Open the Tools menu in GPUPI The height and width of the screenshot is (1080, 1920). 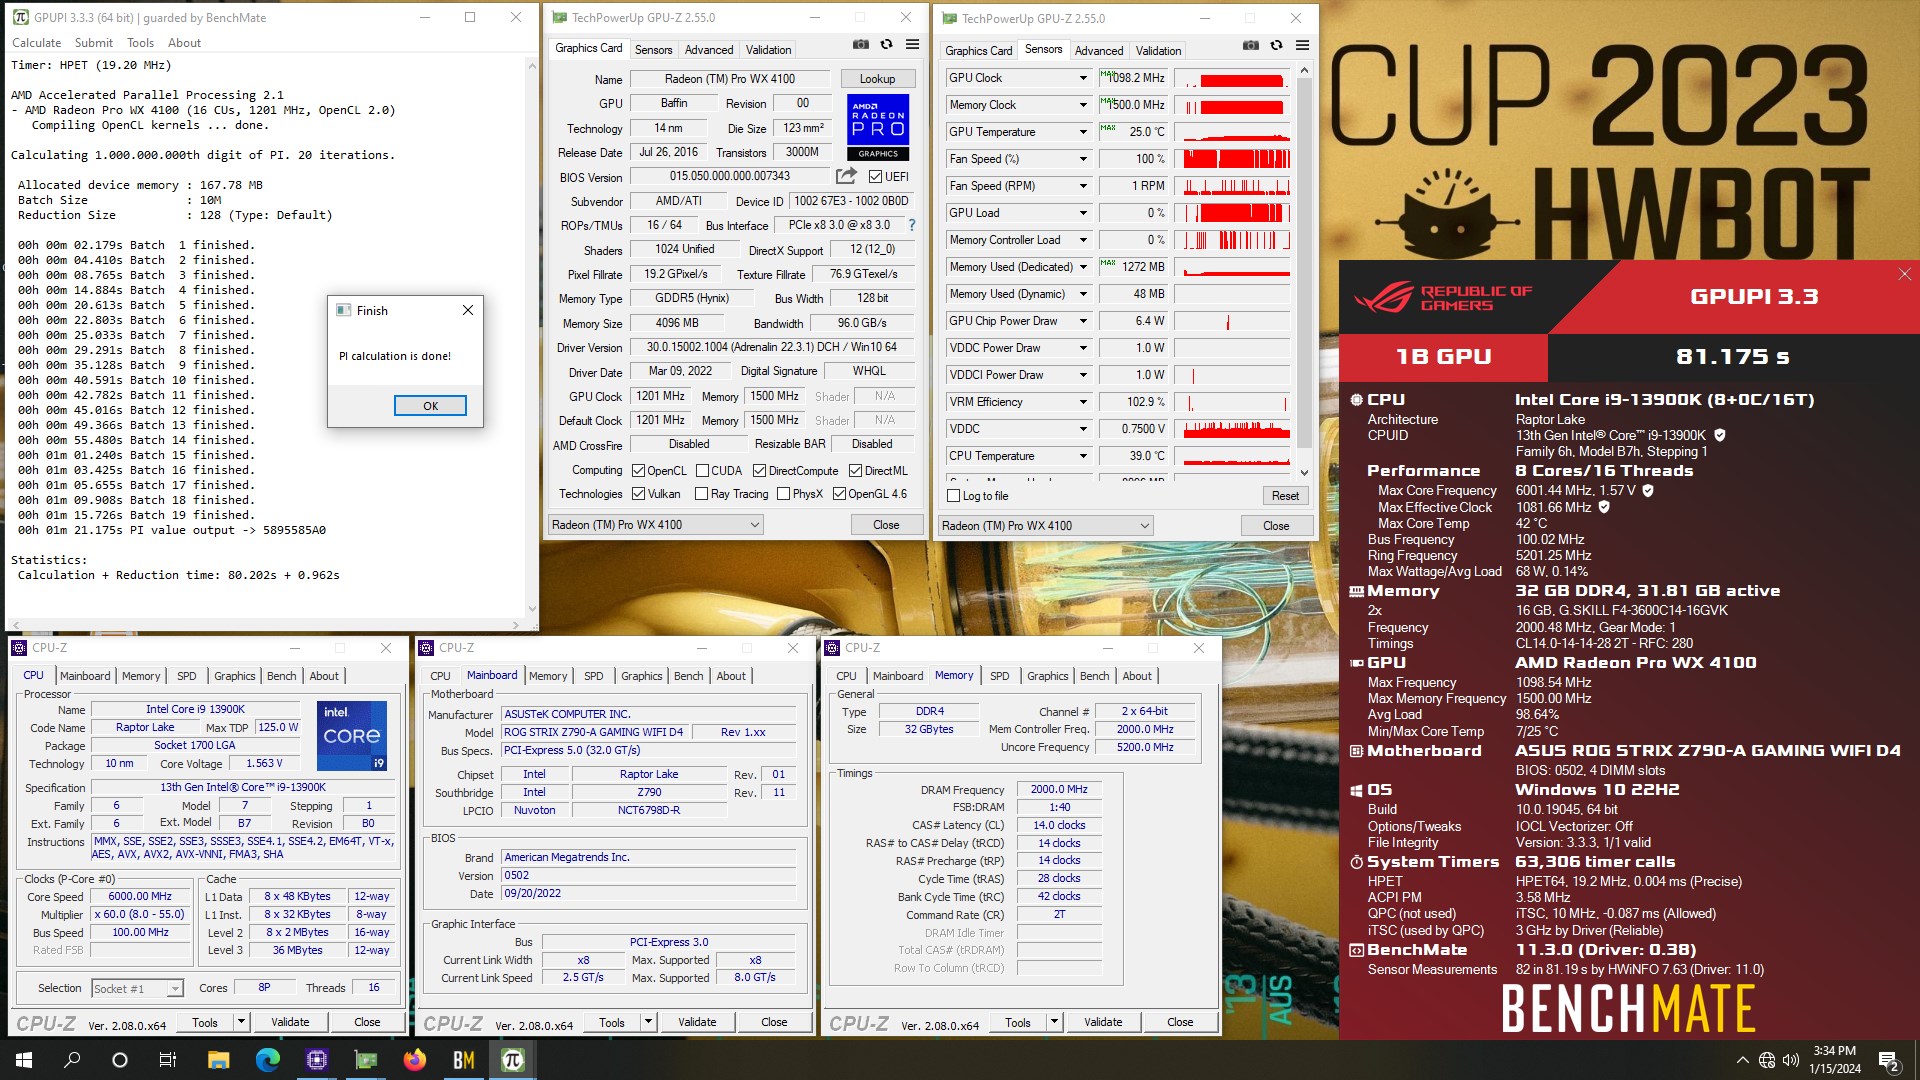coord(140,43)
